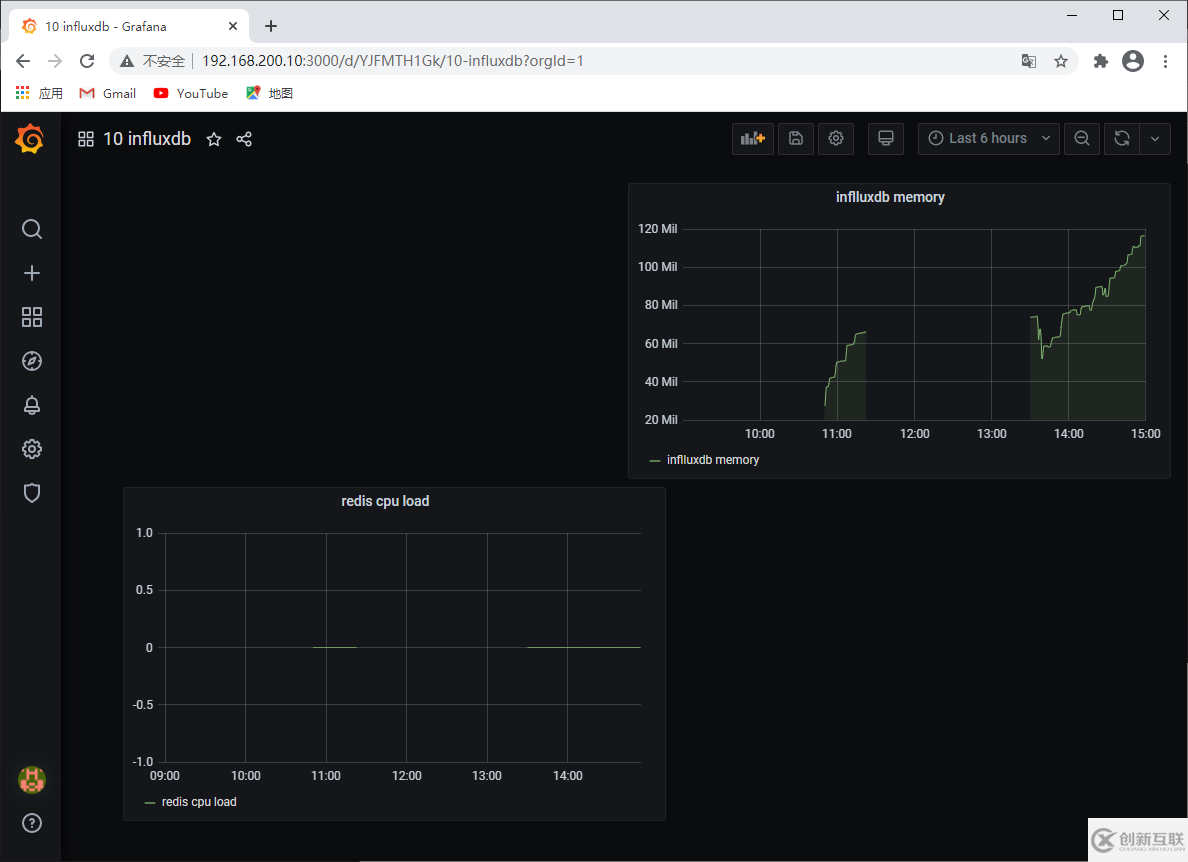Share the dashboard via share icon
The image size is (1188, 862).
click(244, 139)
